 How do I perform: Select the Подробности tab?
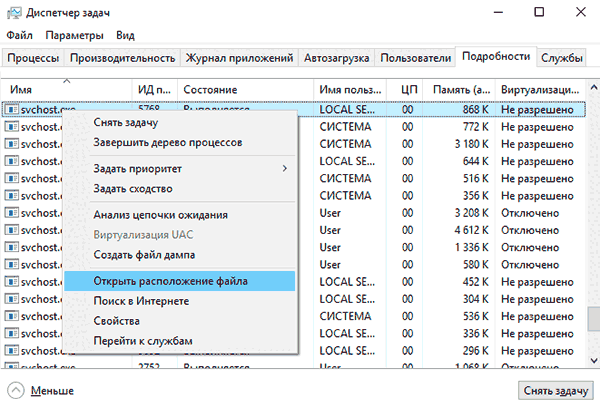click(496, 57)
